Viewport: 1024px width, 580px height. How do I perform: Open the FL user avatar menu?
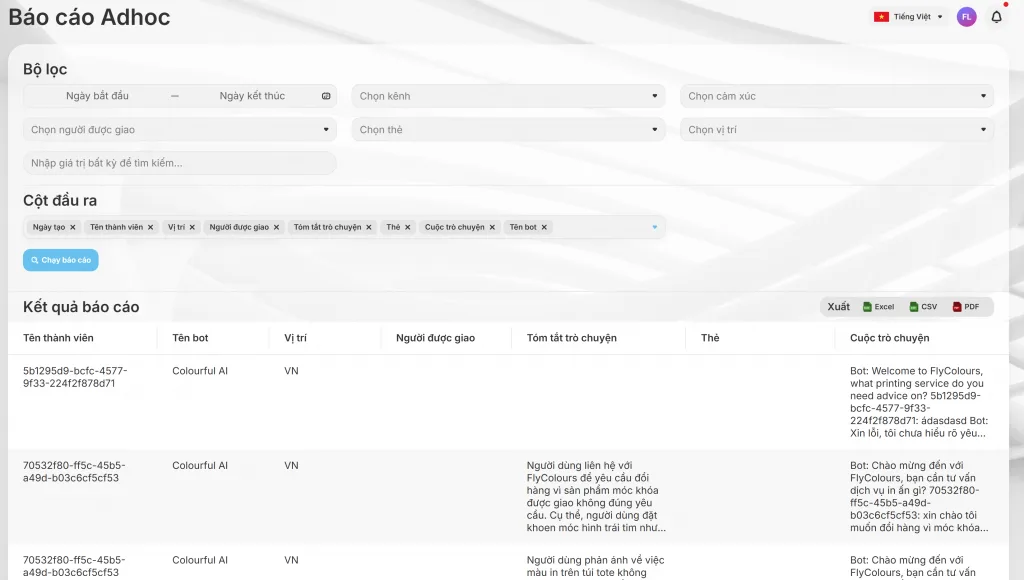click(x=967, y=17)
